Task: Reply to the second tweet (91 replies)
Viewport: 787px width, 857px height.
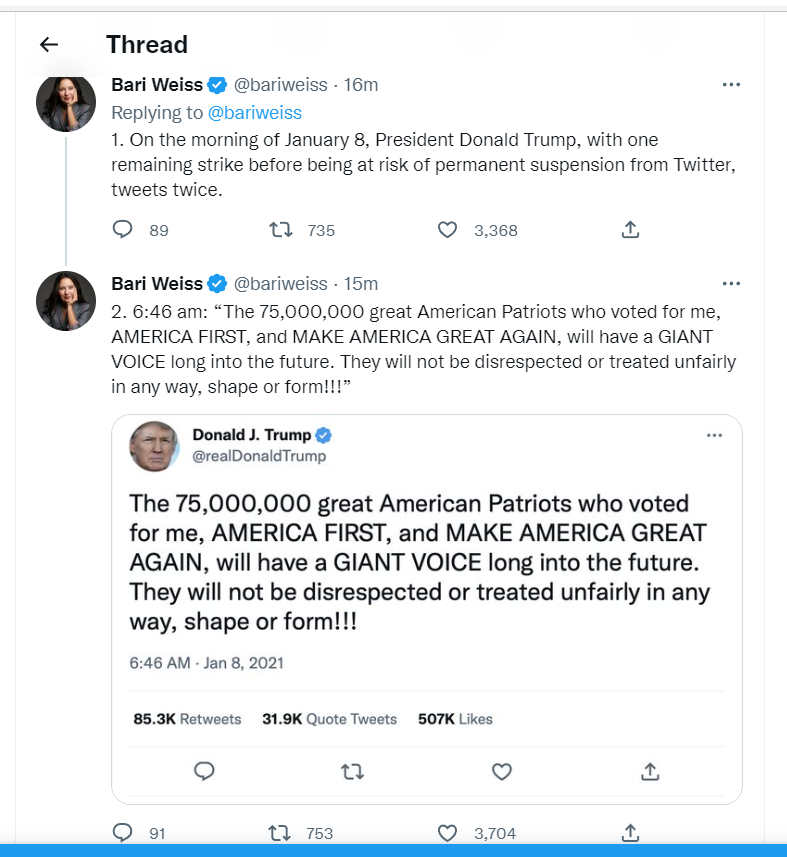Action: [123, 832]
